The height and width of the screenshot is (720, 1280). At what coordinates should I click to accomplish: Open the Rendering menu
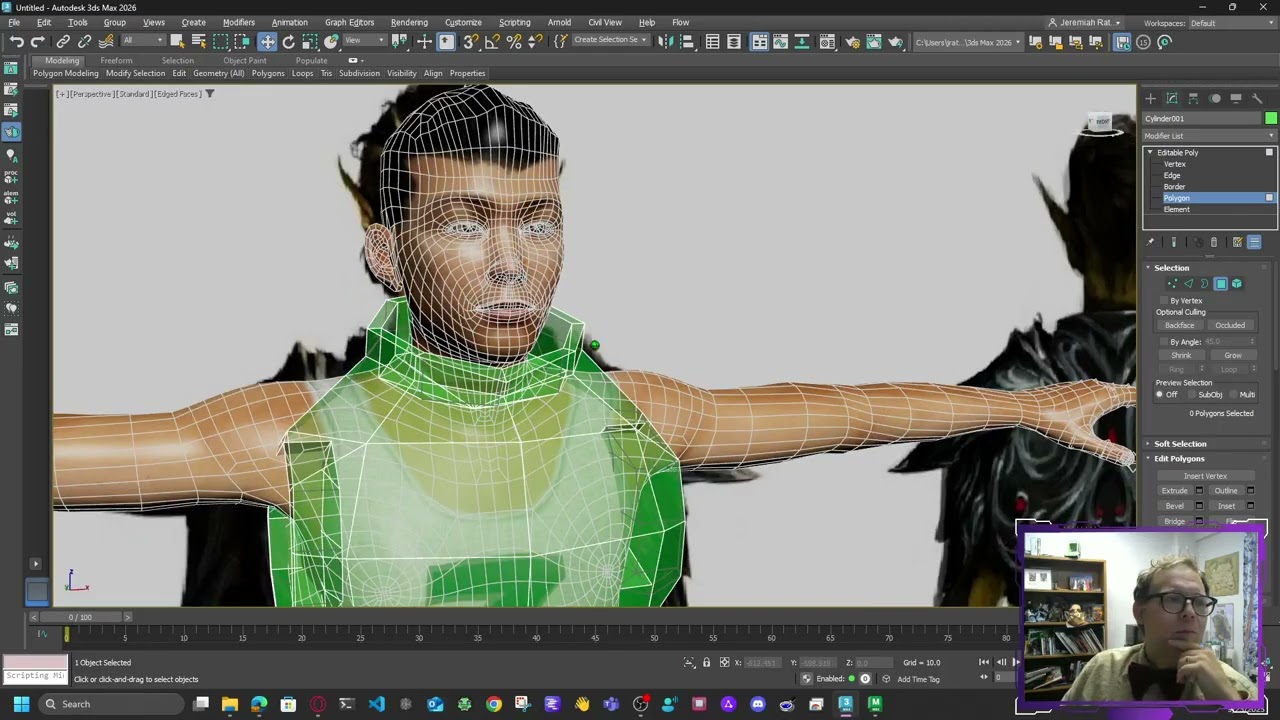click(409, 22)
